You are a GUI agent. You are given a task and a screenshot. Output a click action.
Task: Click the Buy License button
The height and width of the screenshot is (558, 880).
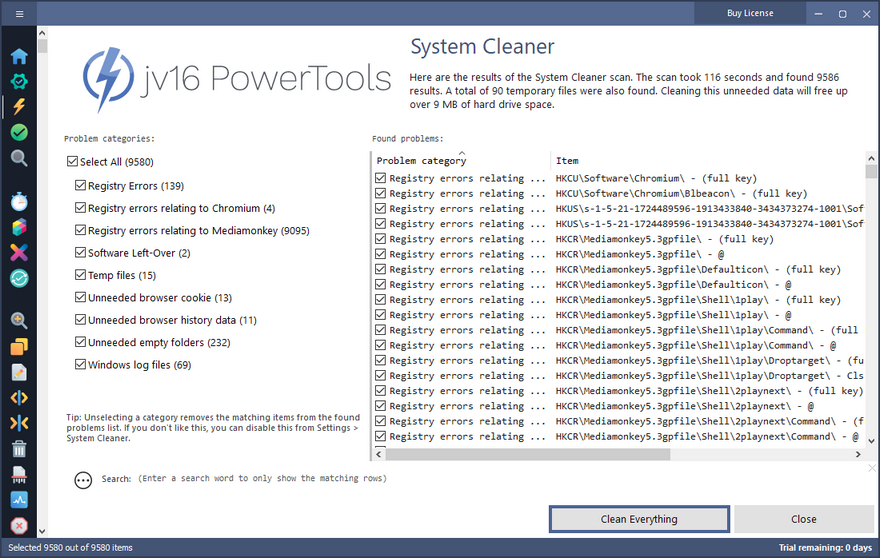pos(750,13)
